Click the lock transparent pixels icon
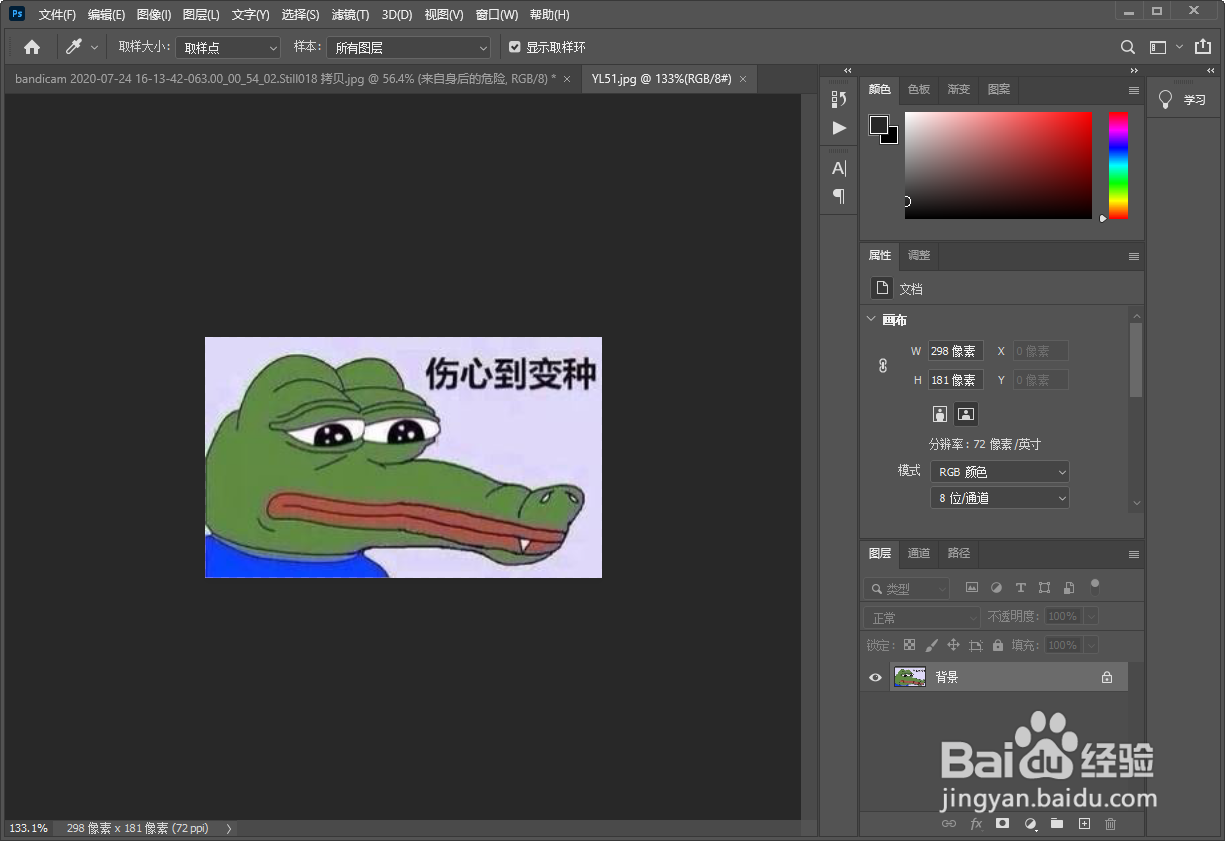1225x841 pixels. pyautogui.click(x=909, y=645)
